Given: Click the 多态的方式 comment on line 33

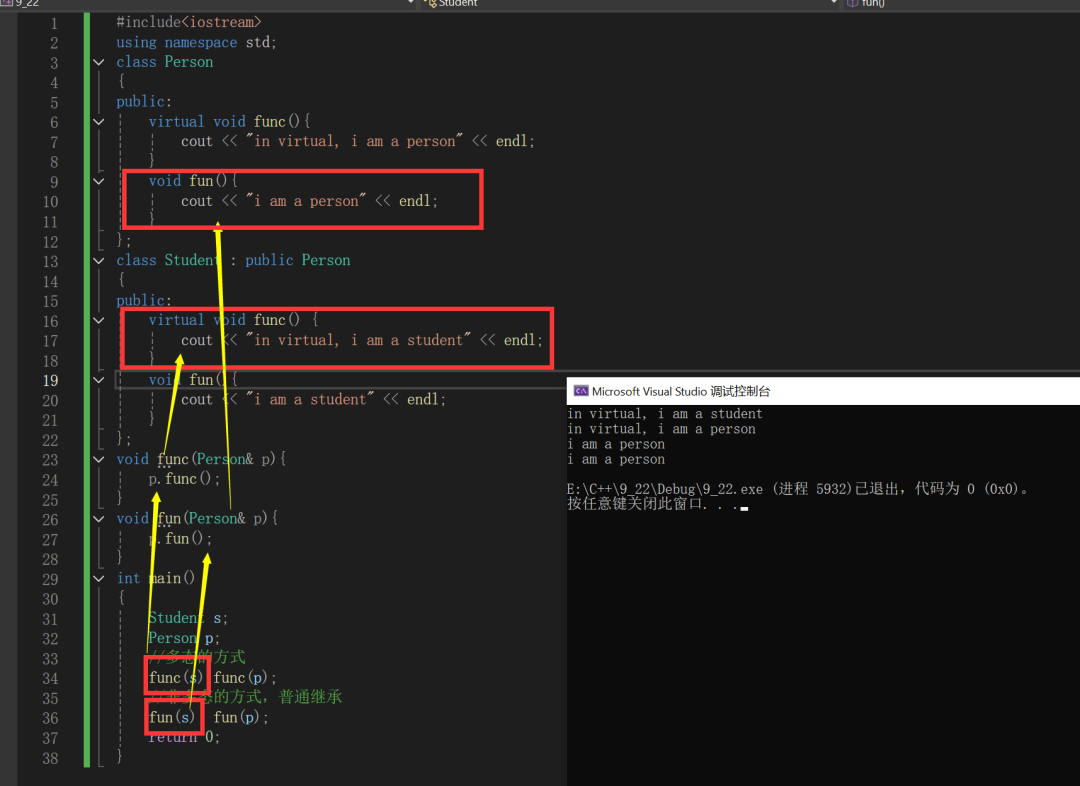Looking at the screenshot, I should click(x=197, y=657).
